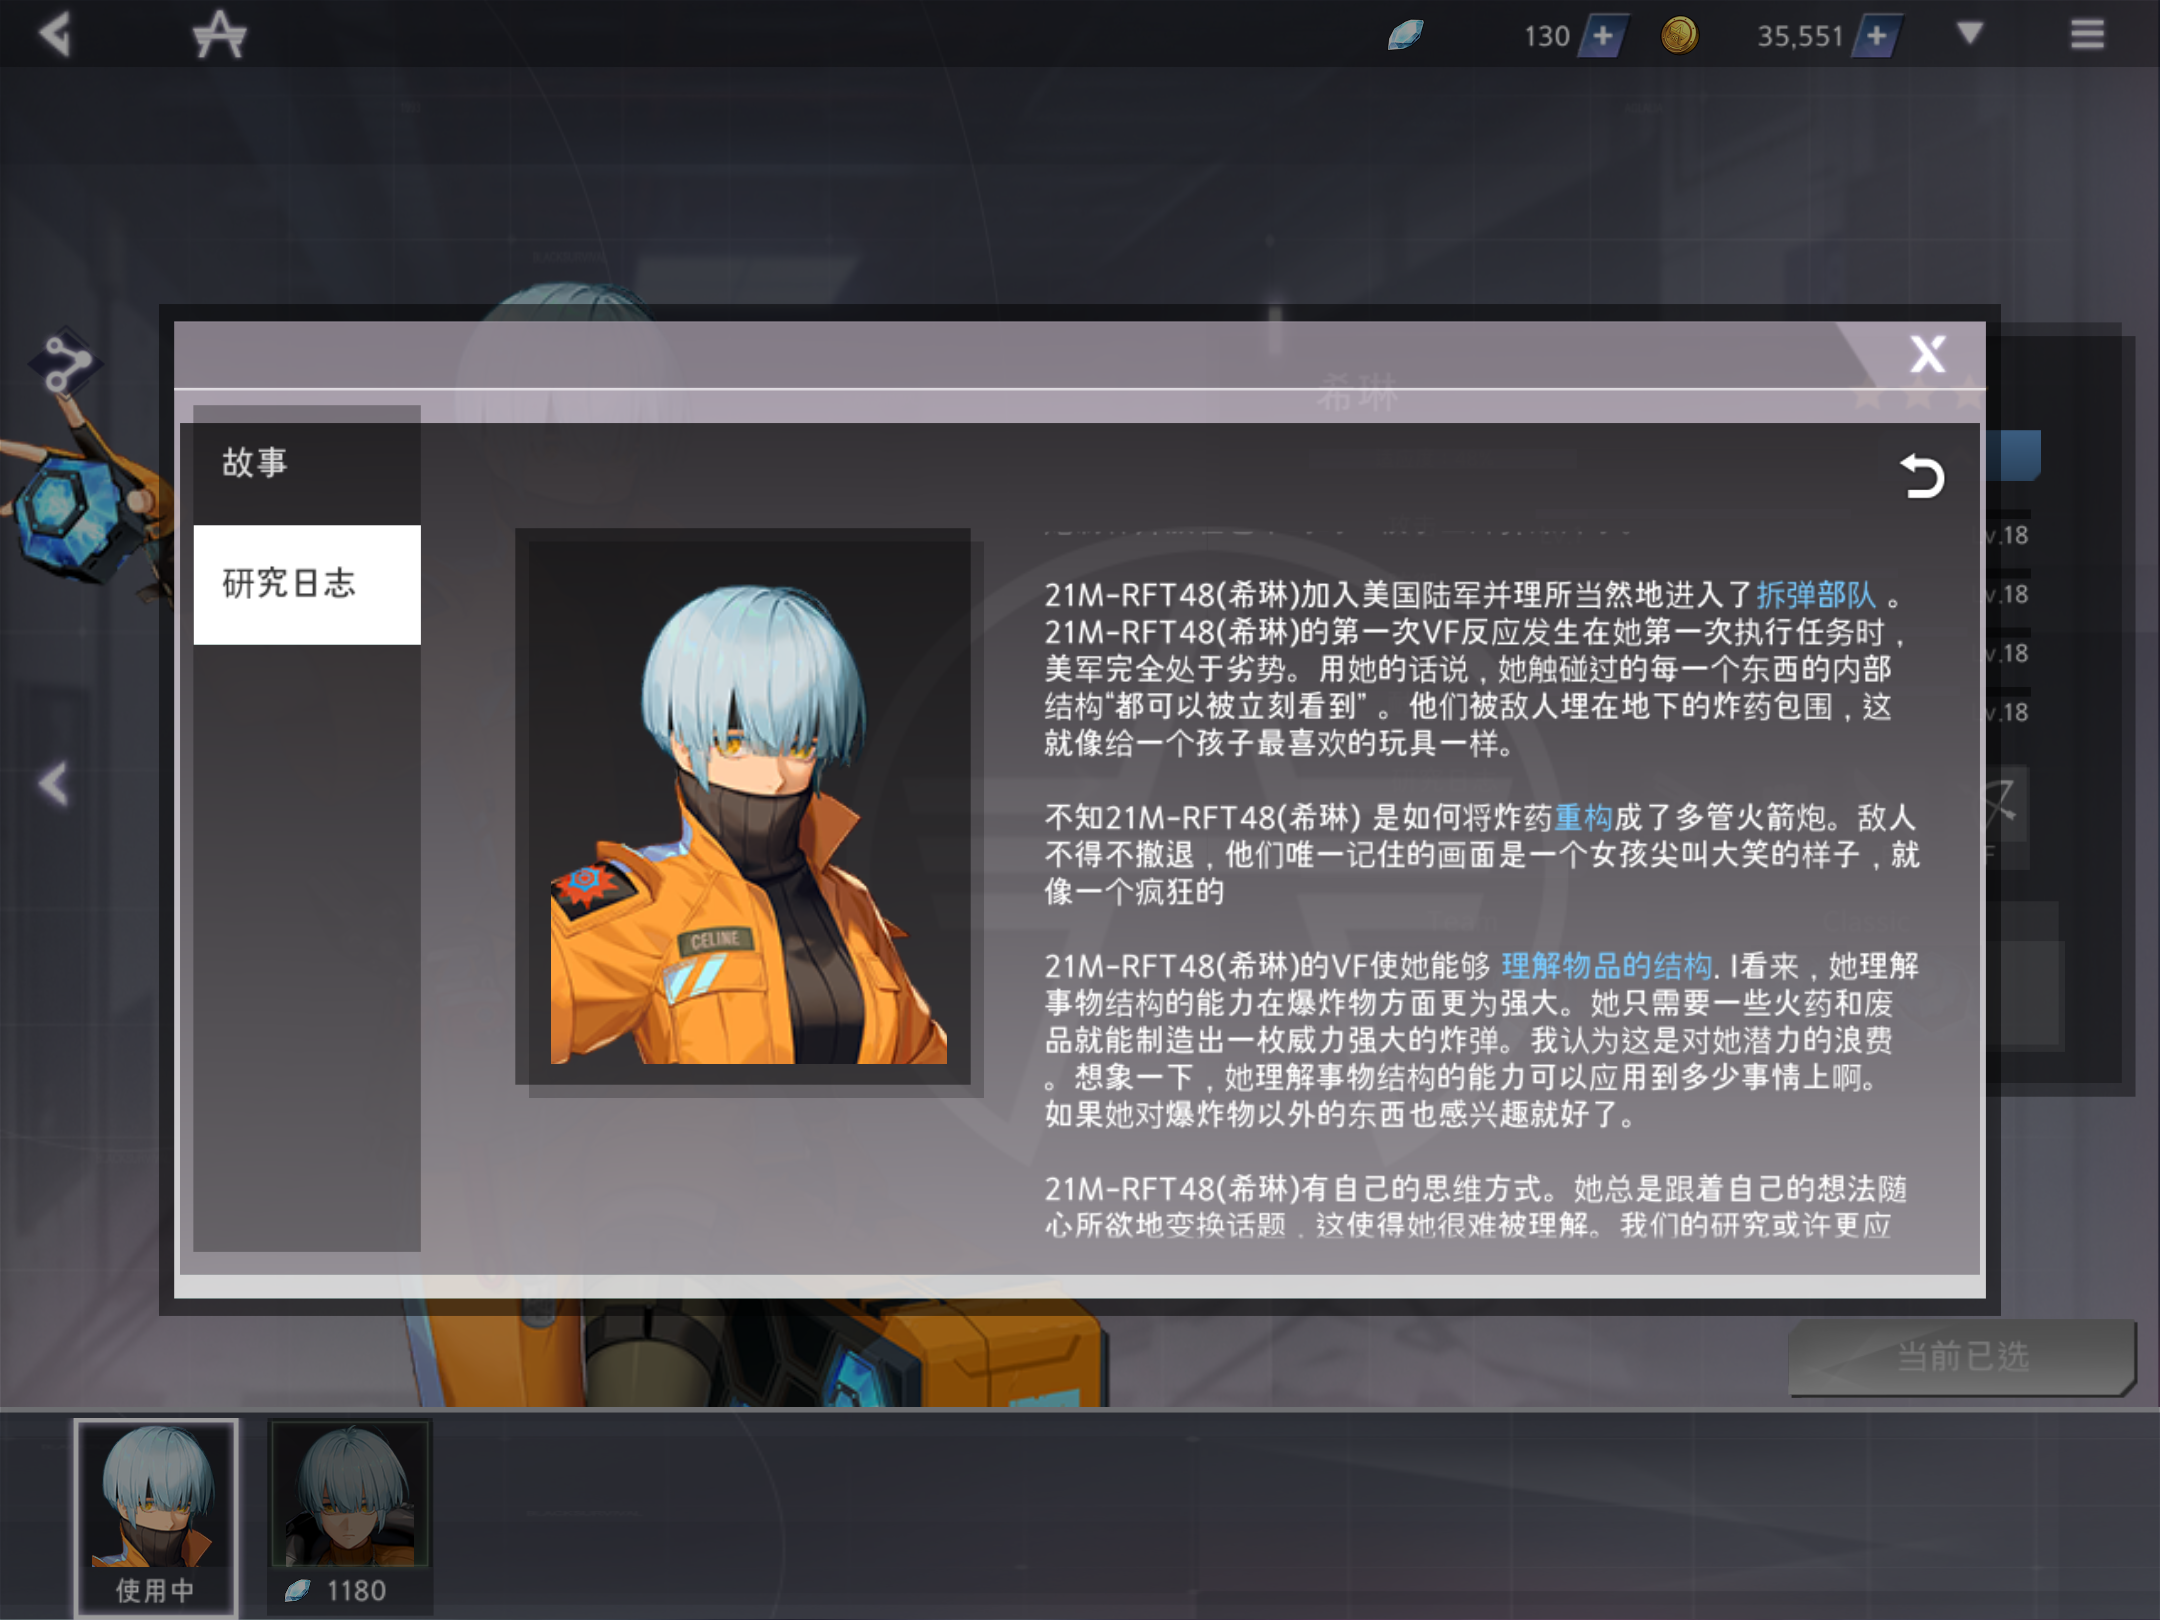Click the paragraph starting 不知21M-RFT48(希琳)
Screen dimensions: 2160x1620
1482,855
